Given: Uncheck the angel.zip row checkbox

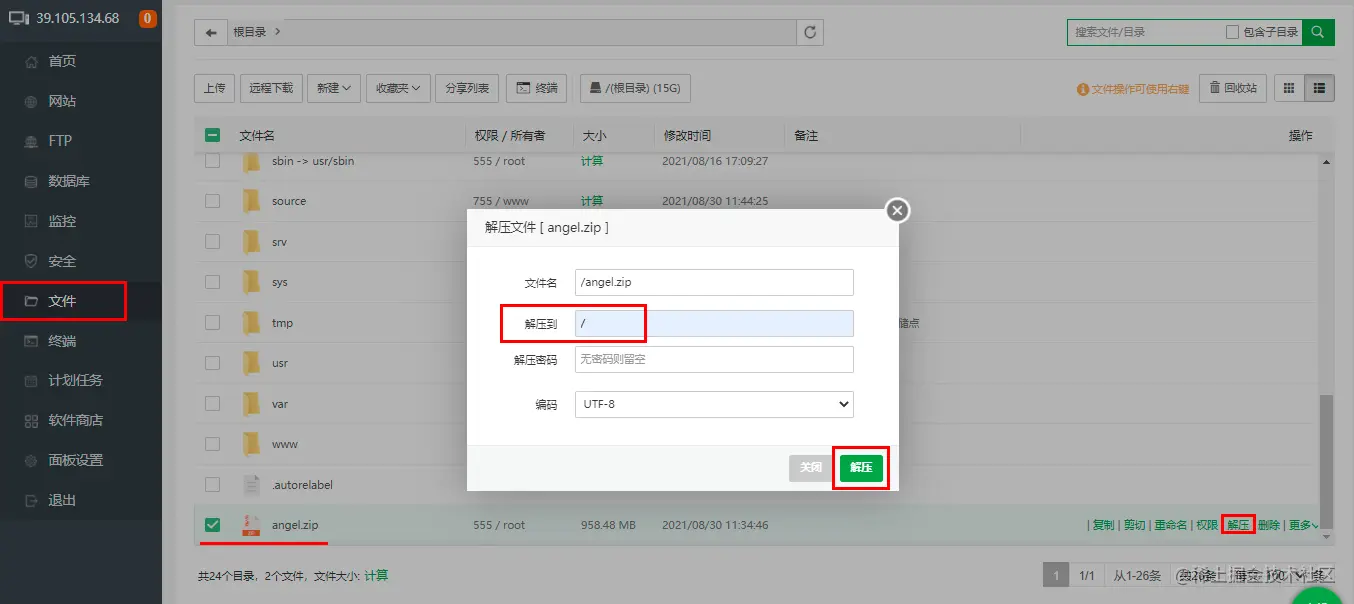Looking at the screenshot, I should coord(212,524).
